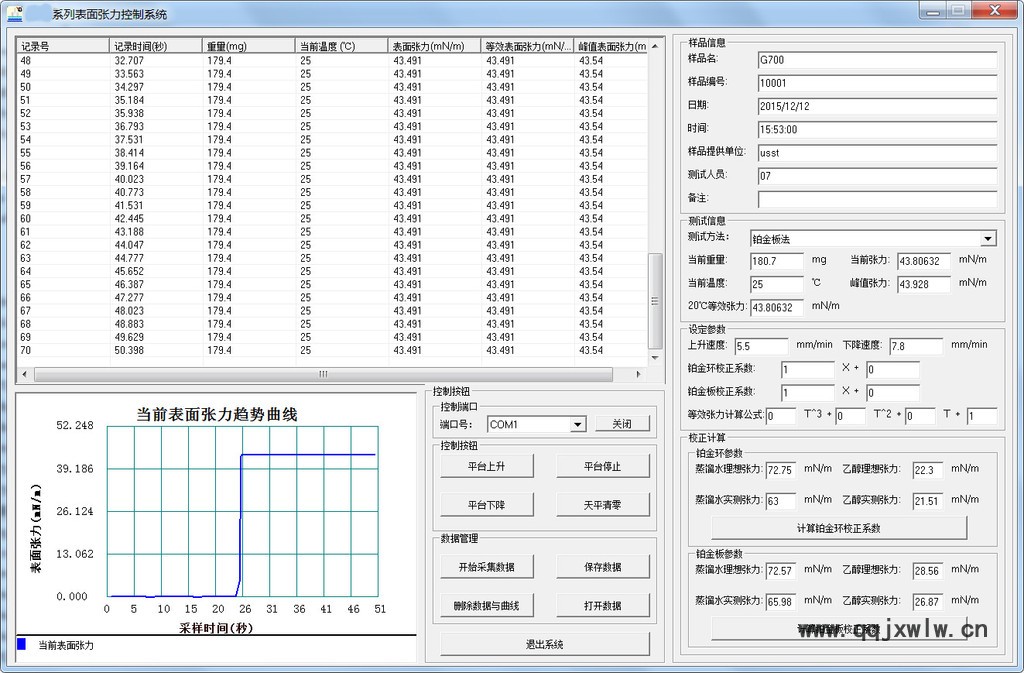Click the 日期 field showing 2015/12/12
This screenshot has height=673, width=1024.
coord(877,106)
